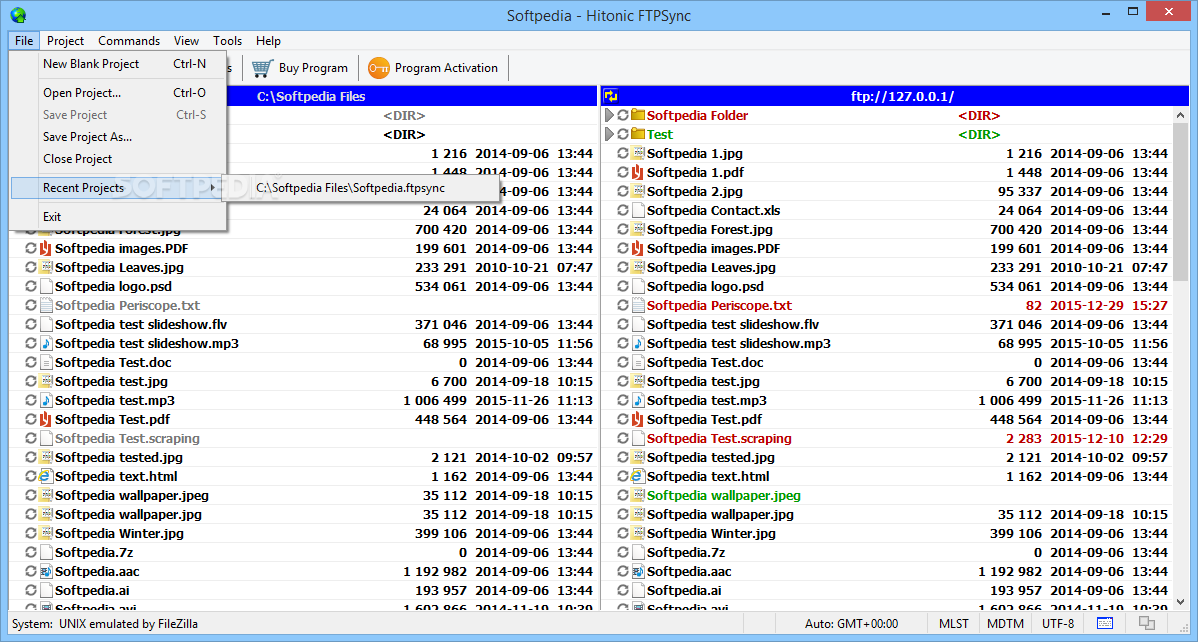The width and height of the screenshot is (1198, 642).
Task: Expand the Test directory triangle
Action: coord(609,135)
